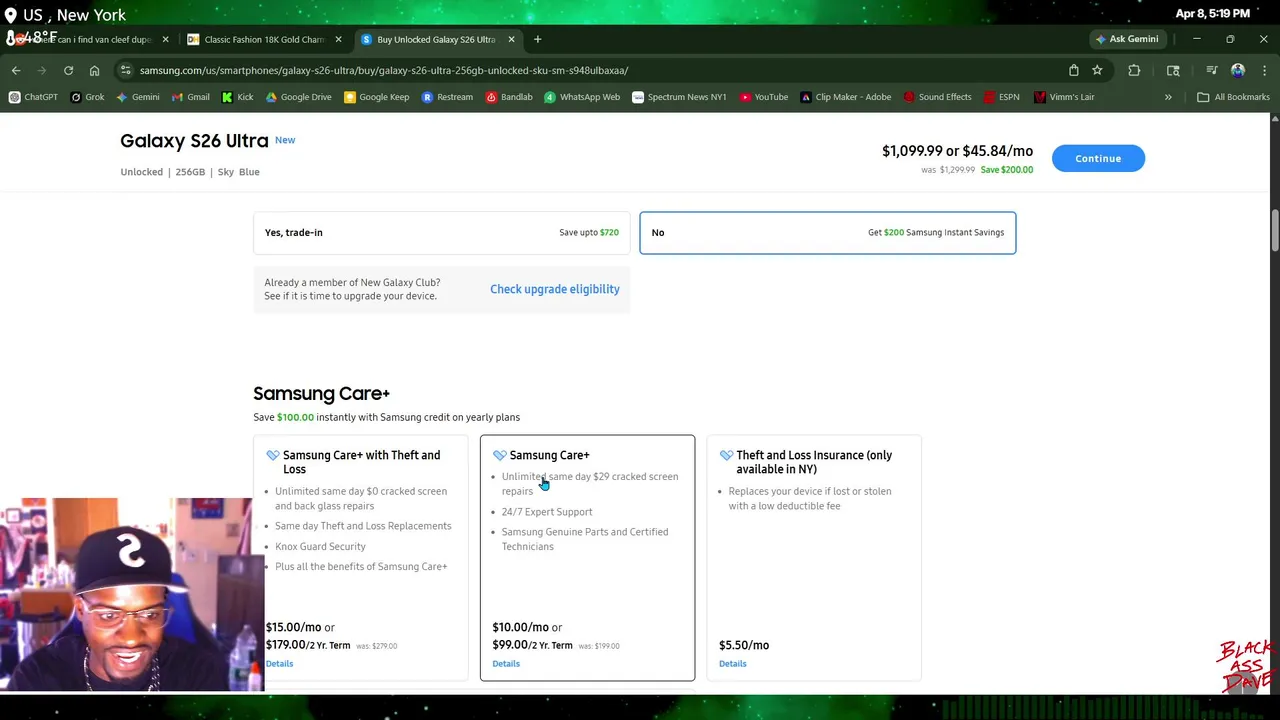This screenshot has height=720, width=1280.
Task: Click the blue Continue button
Action: coord(1098,158)
